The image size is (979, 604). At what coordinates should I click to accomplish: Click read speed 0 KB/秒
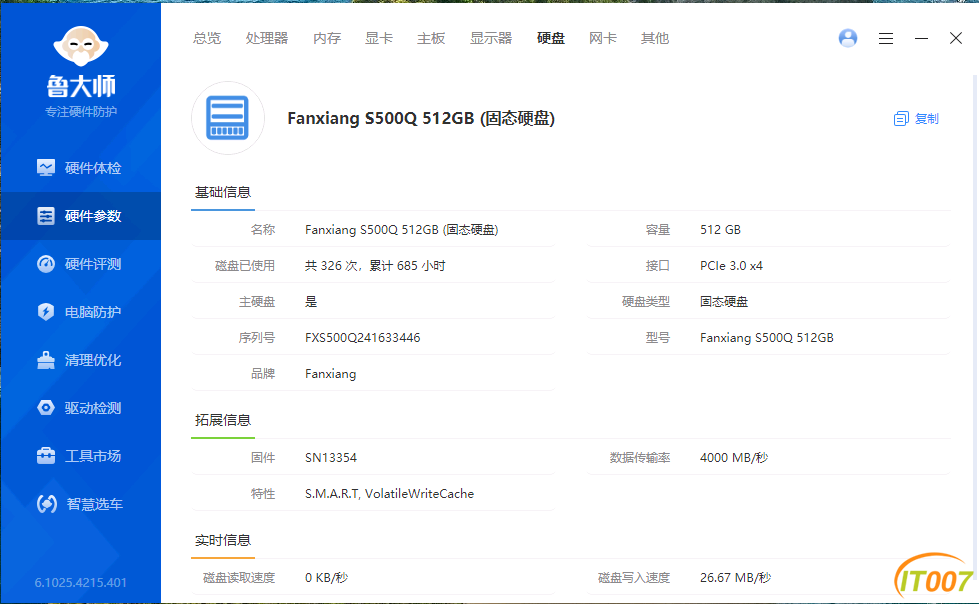click(326, 578)
